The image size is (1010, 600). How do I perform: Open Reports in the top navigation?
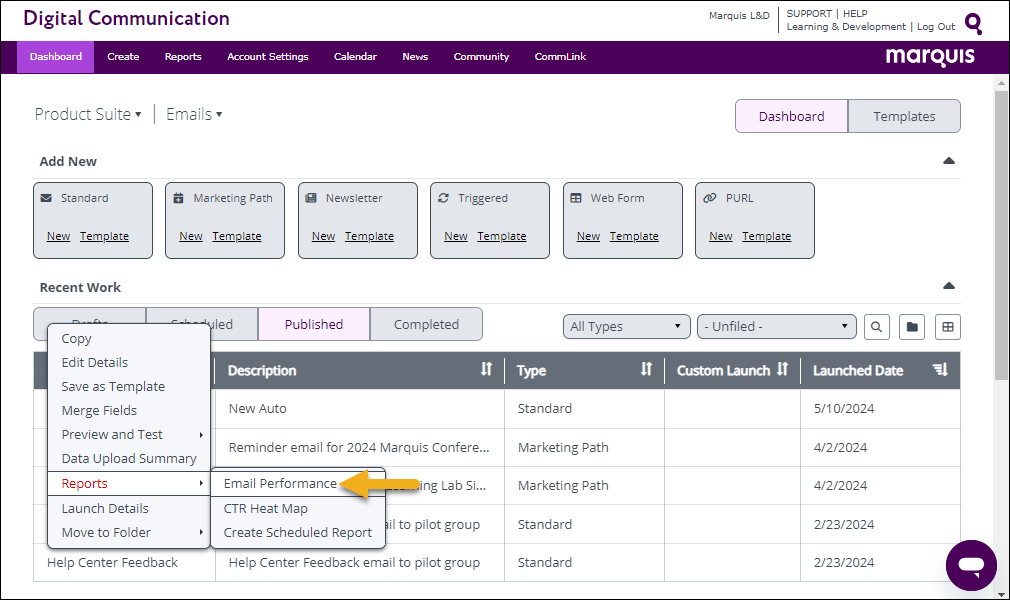183,57
